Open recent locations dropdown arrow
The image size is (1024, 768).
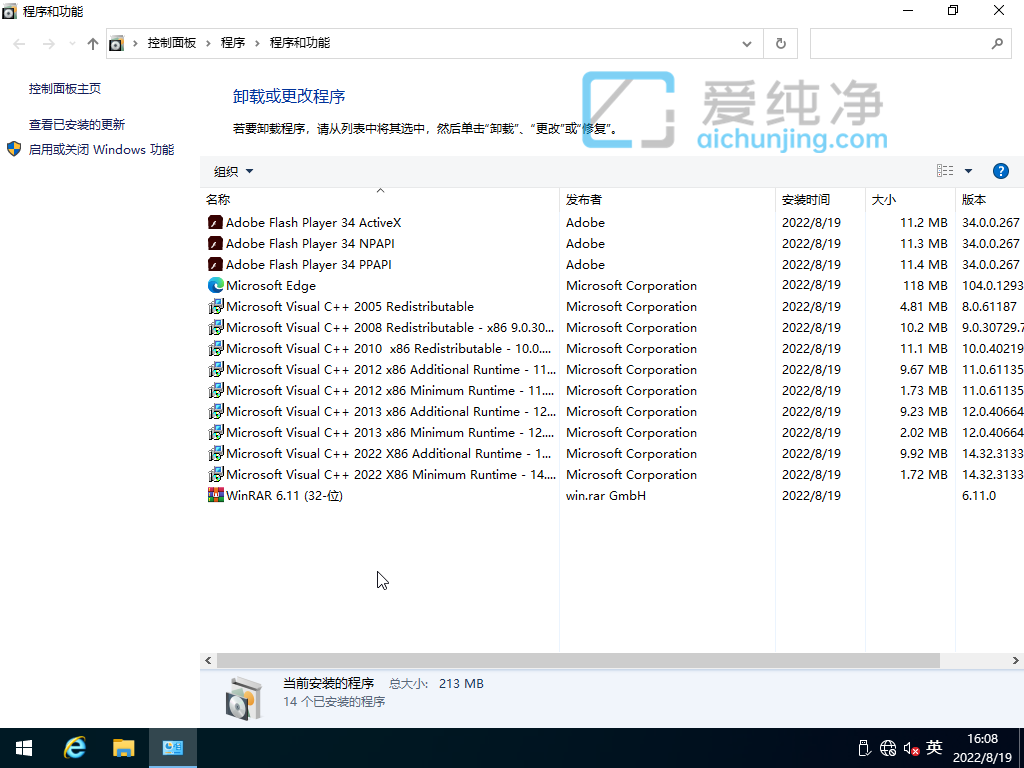tap(72, 44)
